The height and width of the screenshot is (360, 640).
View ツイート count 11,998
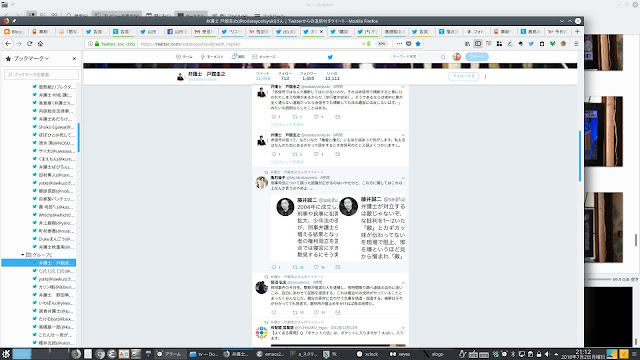[263, 76]
